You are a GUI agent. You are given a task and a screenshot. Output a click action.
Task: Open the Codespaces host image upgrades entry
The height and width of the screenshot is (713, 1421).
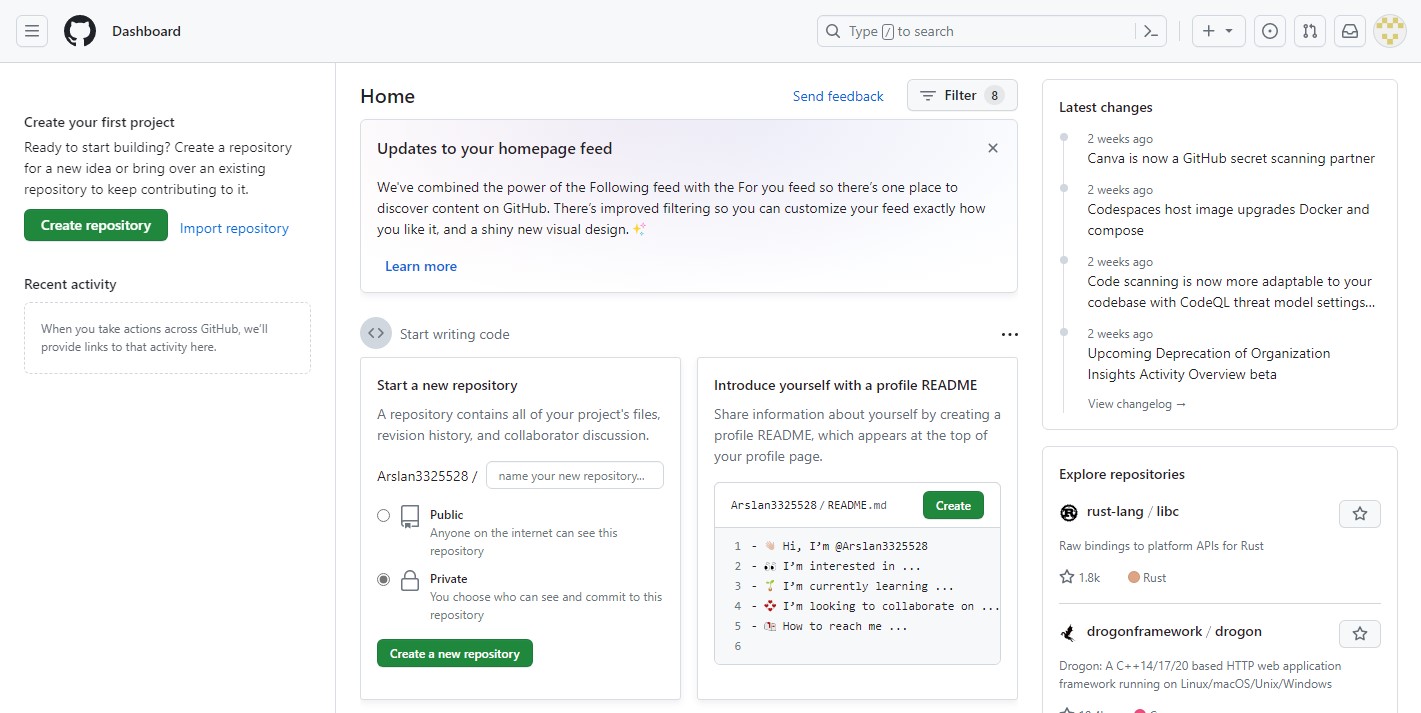(1229, 220)
